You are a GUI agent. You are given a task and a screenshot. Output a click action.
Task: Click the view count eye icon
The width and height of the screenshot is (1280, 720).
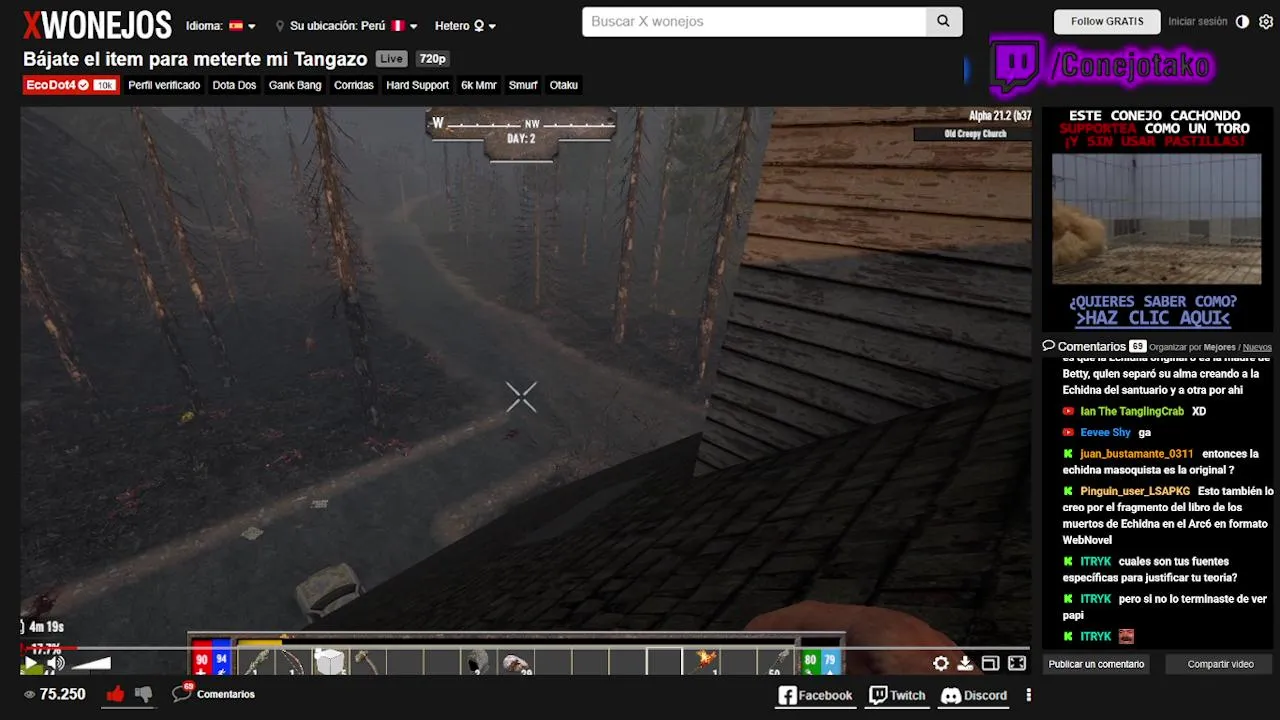tap(29, 694)
